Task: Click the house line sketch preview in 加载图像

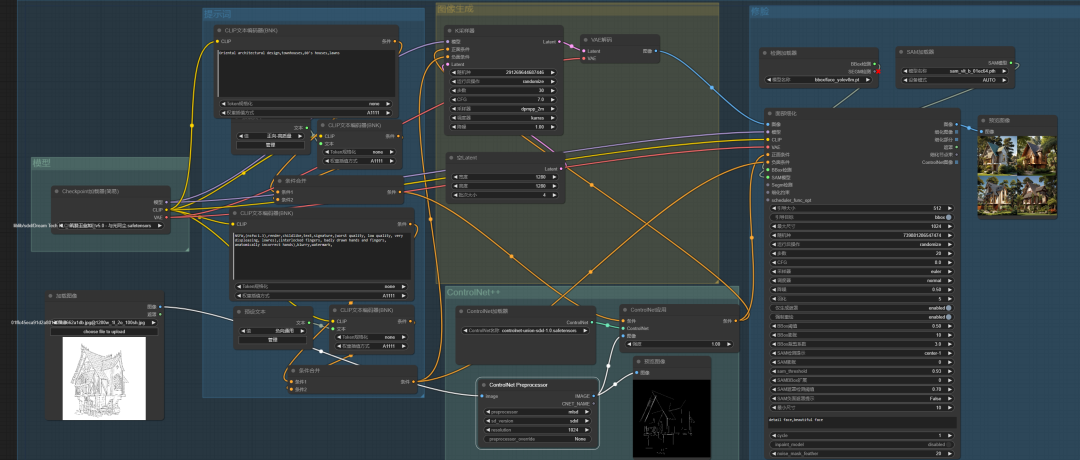Action: pos(104,378)
